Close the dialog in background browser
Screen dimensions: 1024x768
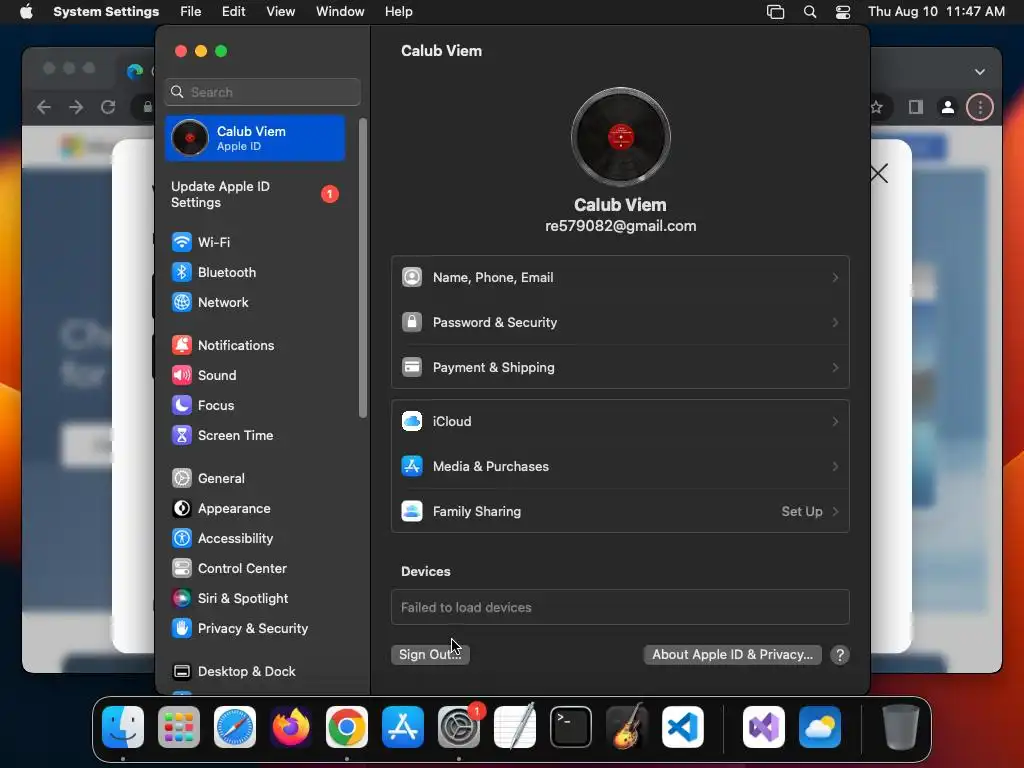(x=879, y=174)
